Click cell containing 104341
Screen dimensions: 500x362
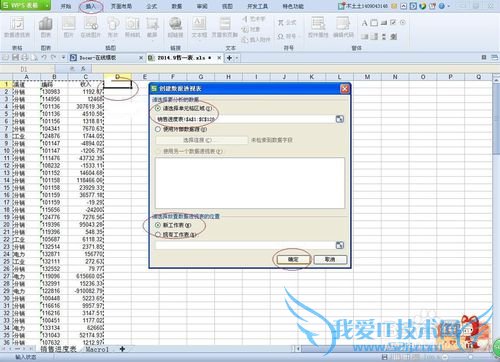[x=54, y=128]
